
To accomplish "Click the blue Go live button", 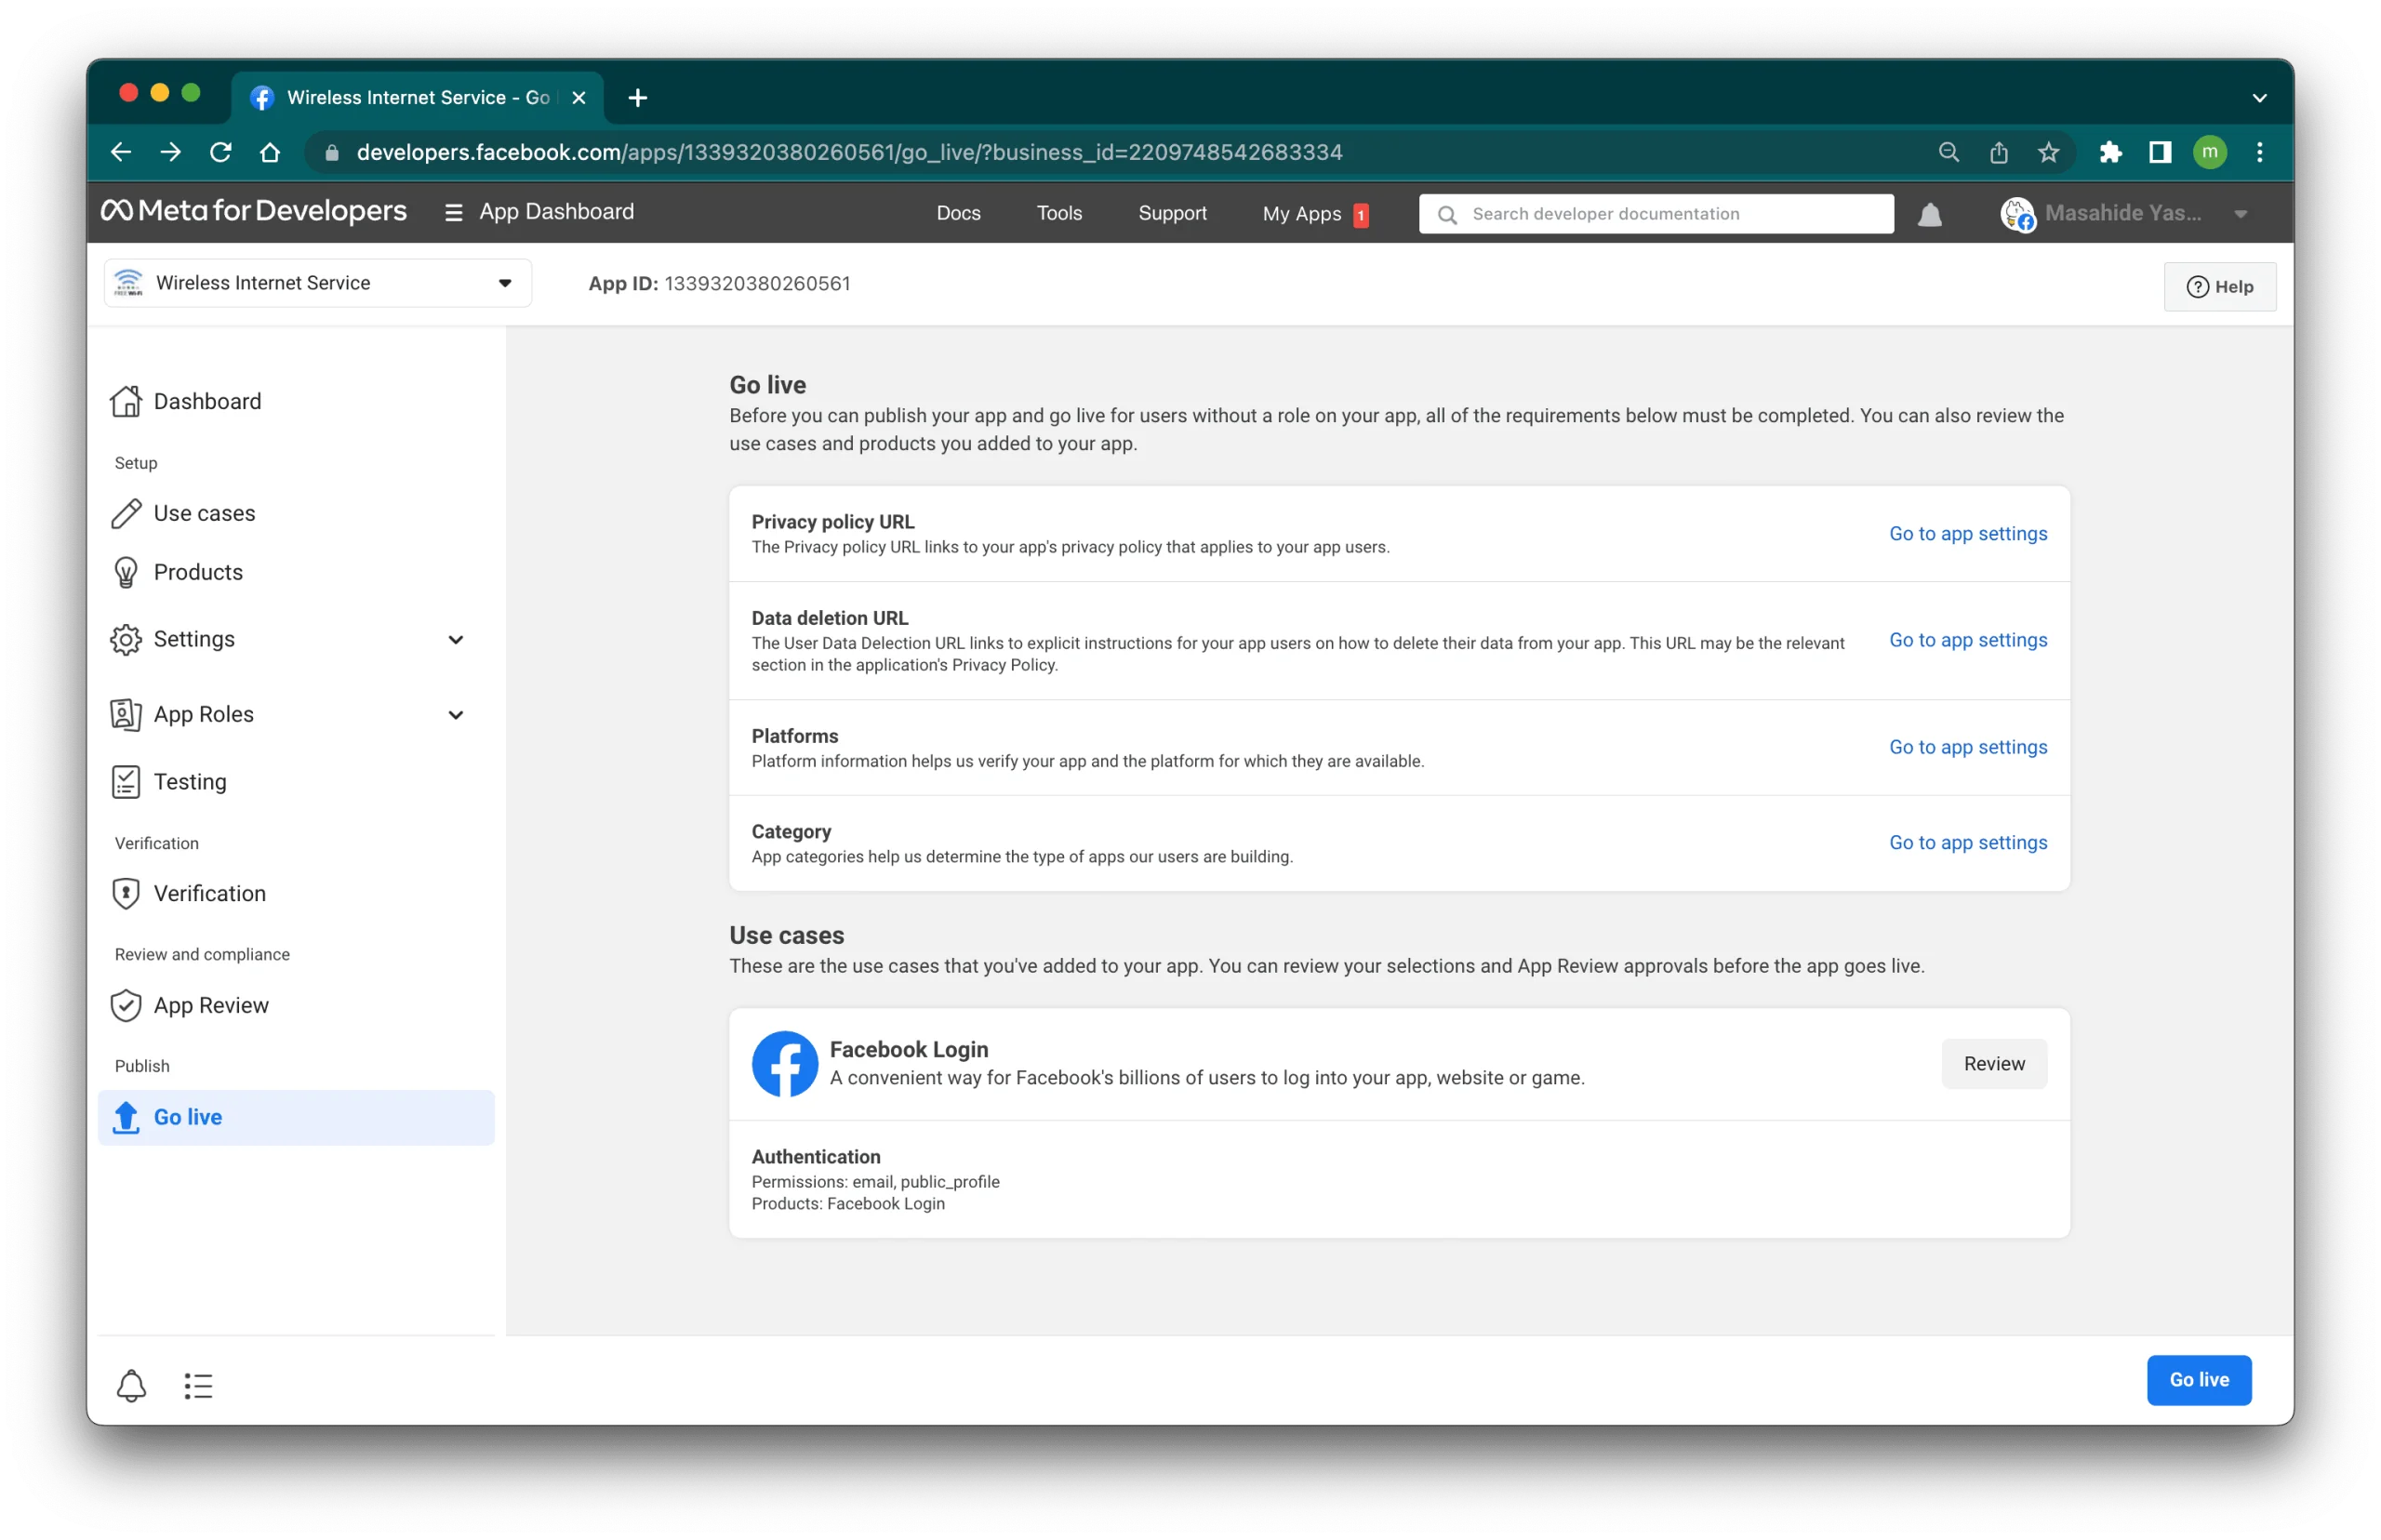I will tap(2198, 1379).
